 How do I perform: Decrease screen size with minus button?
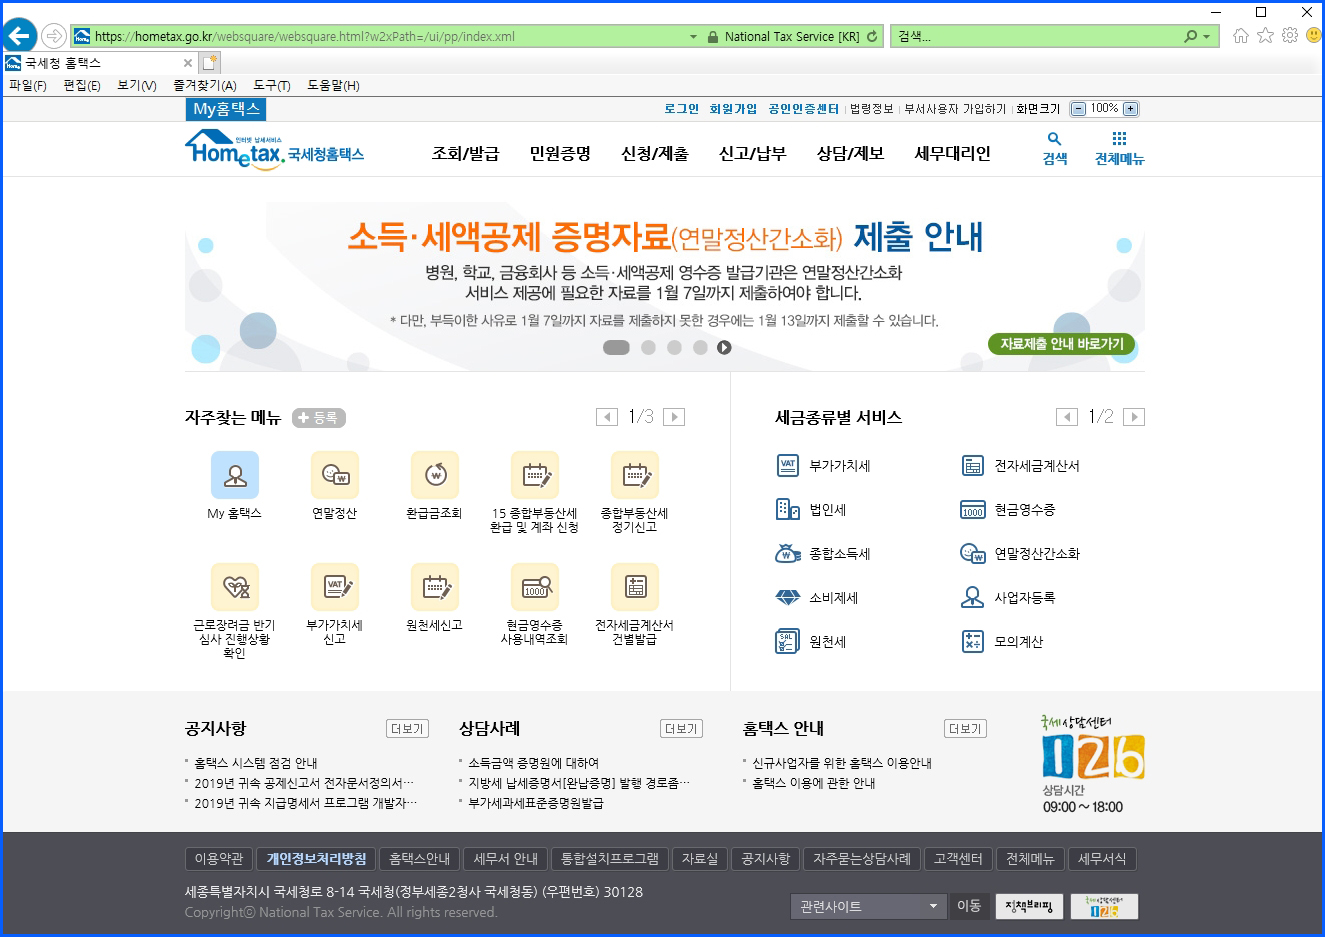(1078, 109)
